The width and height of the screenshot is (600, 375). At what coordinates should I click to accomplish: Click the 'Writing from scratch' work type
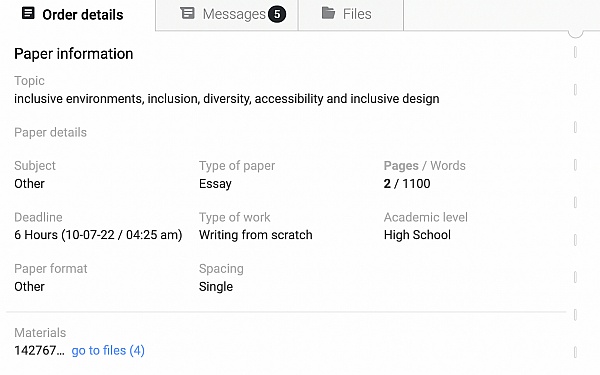tap(256, 235)
